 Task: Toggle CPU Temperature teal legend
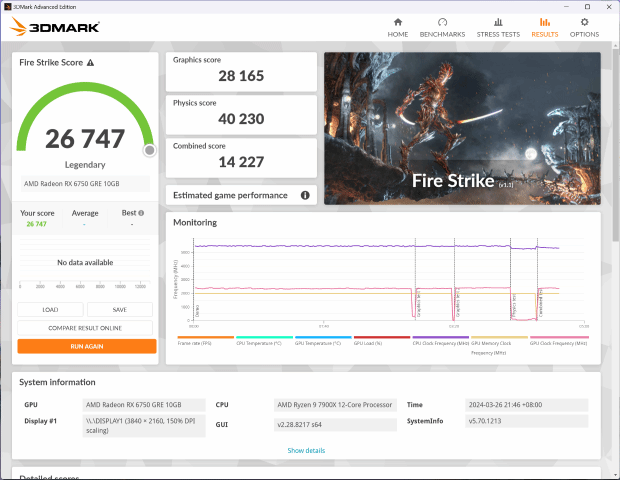pyautogui.click(x=264, y=340)
